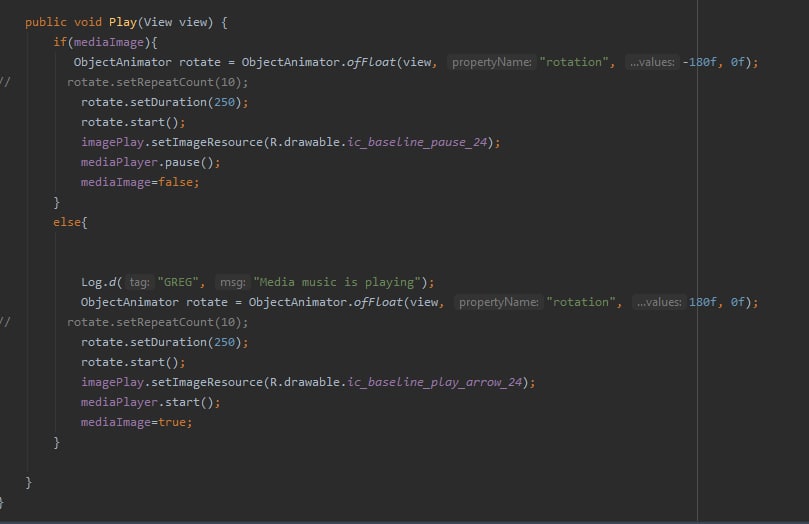Click the positive 180f value in else block
809x524 pixels.
tap(703, 302)
